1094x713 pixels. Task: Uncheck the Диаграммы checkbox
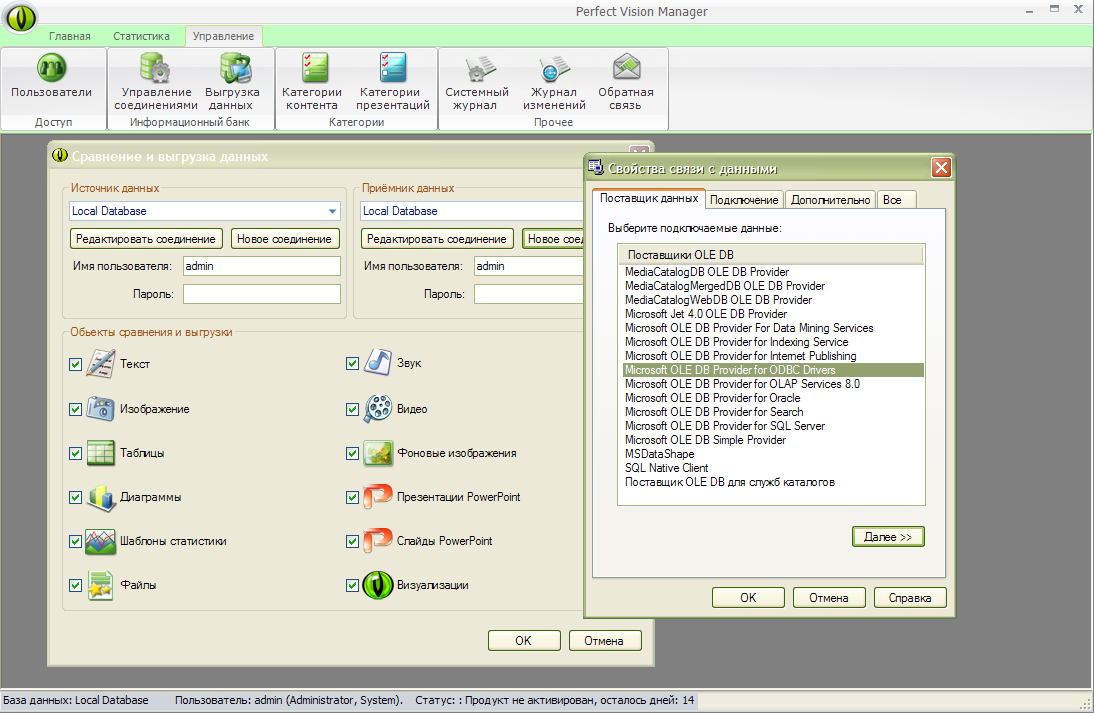[75, 497]
